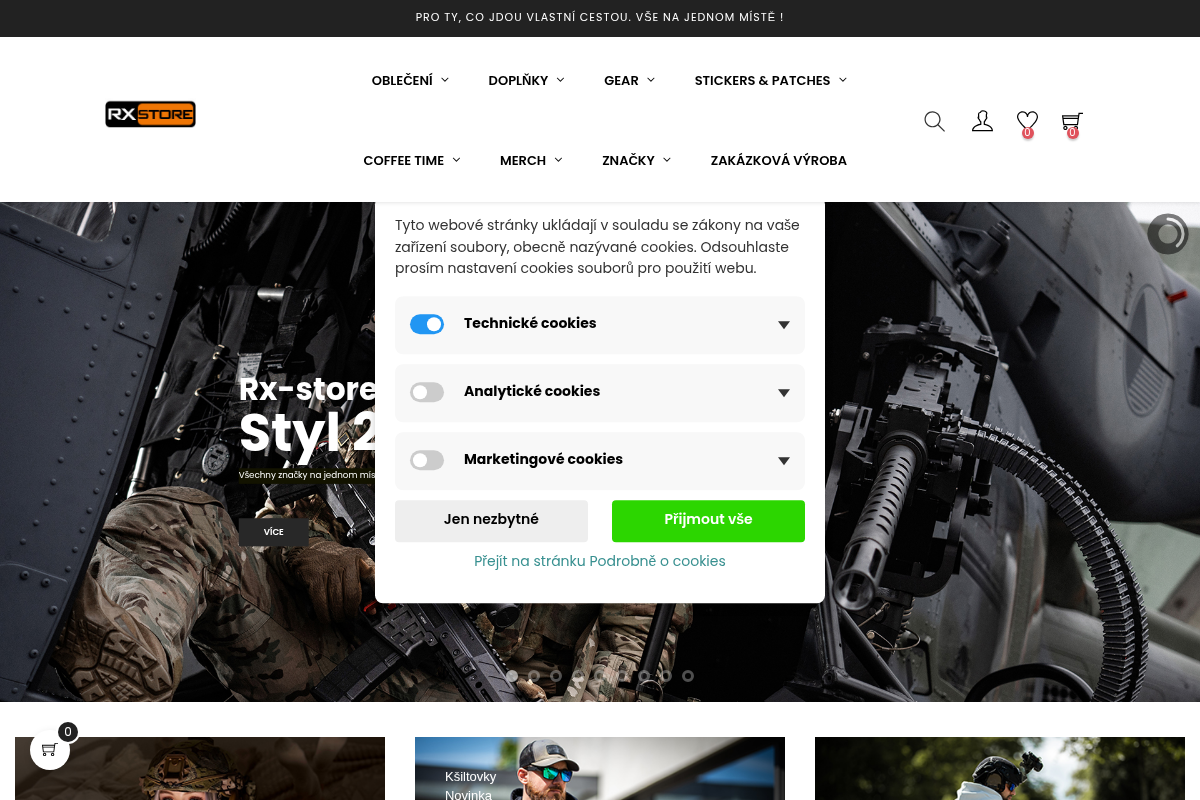The image size is (1200, 800).
Task: Click the circular loading icon on banner
Action: (1168, 234)
